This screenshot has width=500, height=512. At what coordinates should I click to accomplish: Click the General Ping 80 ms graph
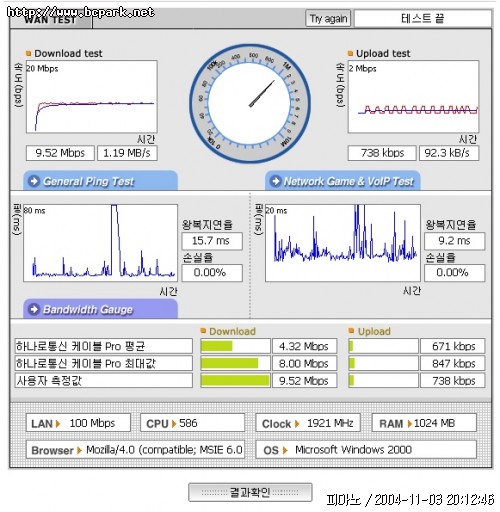(x=100, y=243)
